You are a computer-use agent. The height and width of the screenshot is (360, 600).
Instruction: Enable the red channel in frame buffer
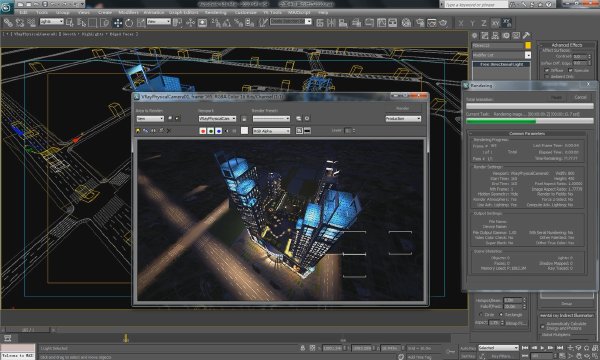[x=203, y=131]
